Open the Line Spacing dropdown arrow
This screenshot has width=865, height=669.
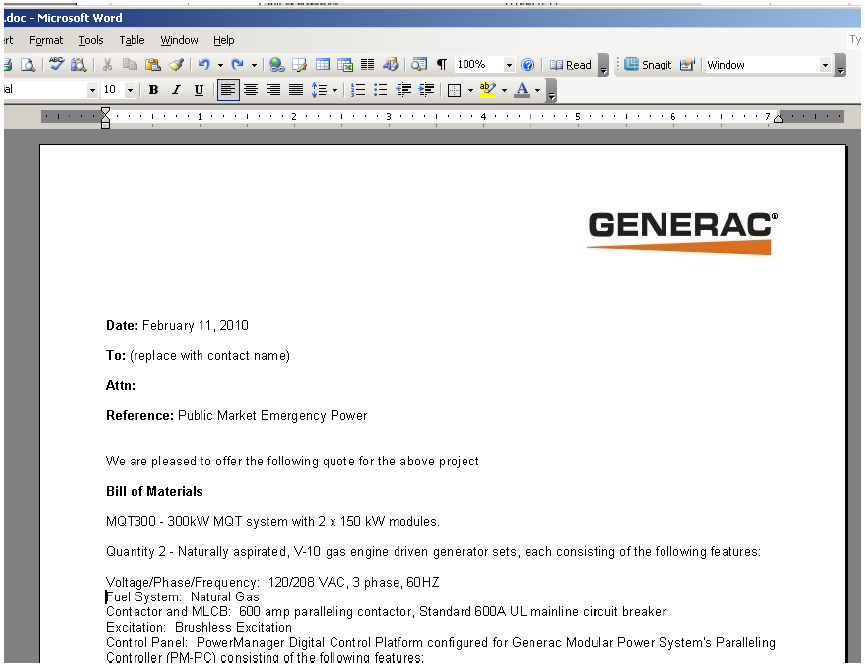tap(335, 90)
